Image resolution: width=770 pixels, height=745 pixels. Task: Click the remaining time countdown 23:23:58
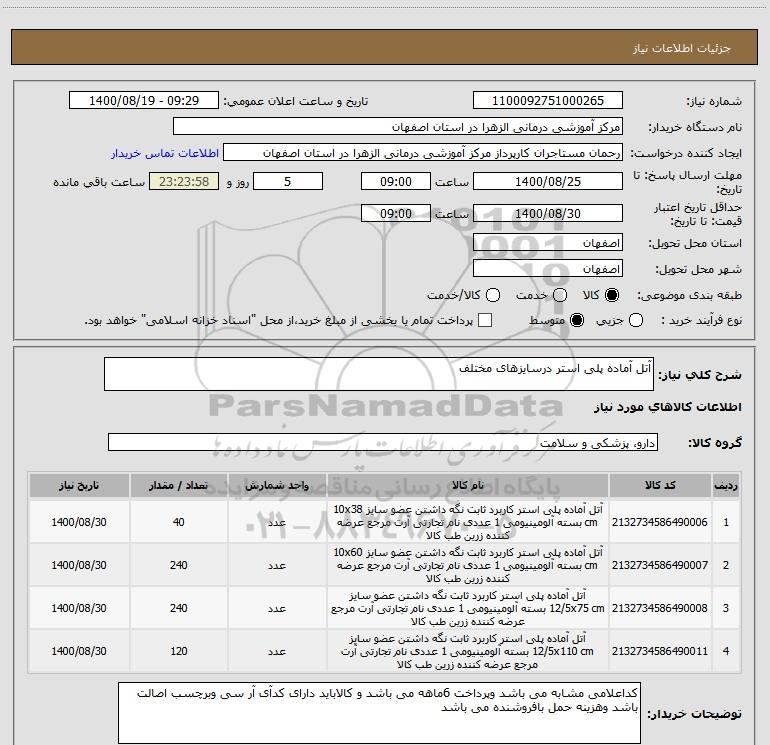tap(184, 181)
